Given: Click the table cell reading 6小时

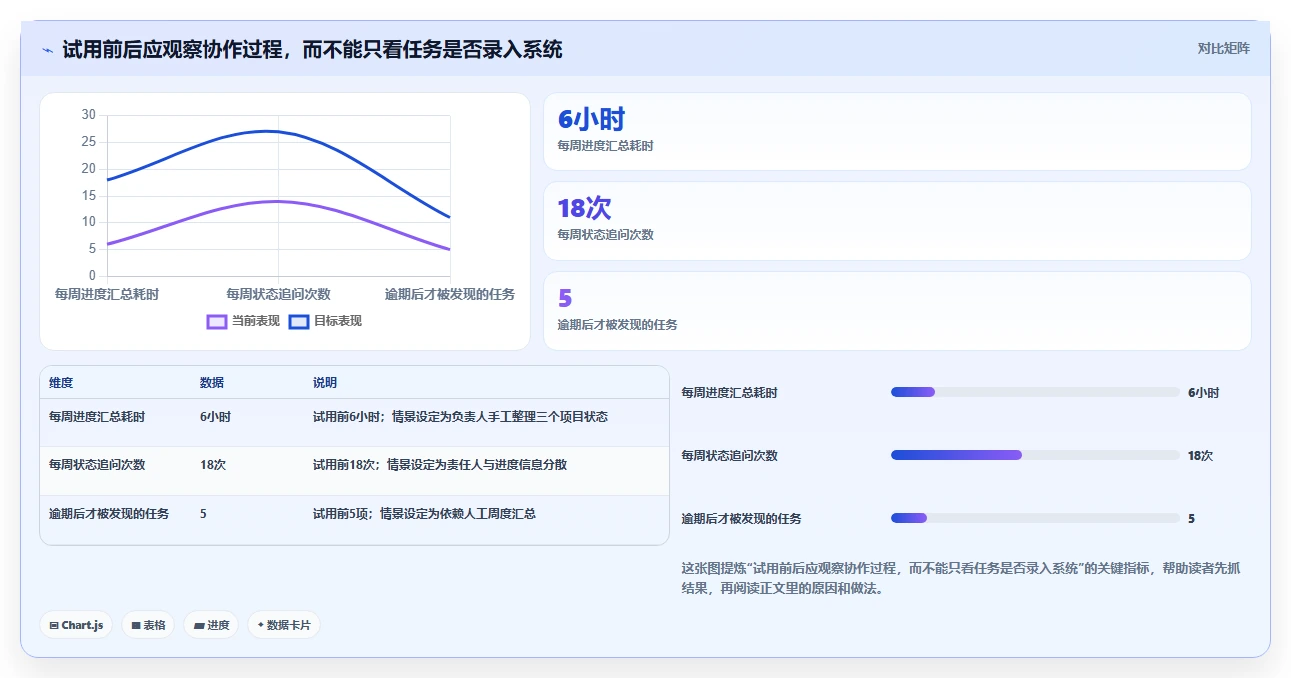Looking at the screenshot, I should point(215,417).
